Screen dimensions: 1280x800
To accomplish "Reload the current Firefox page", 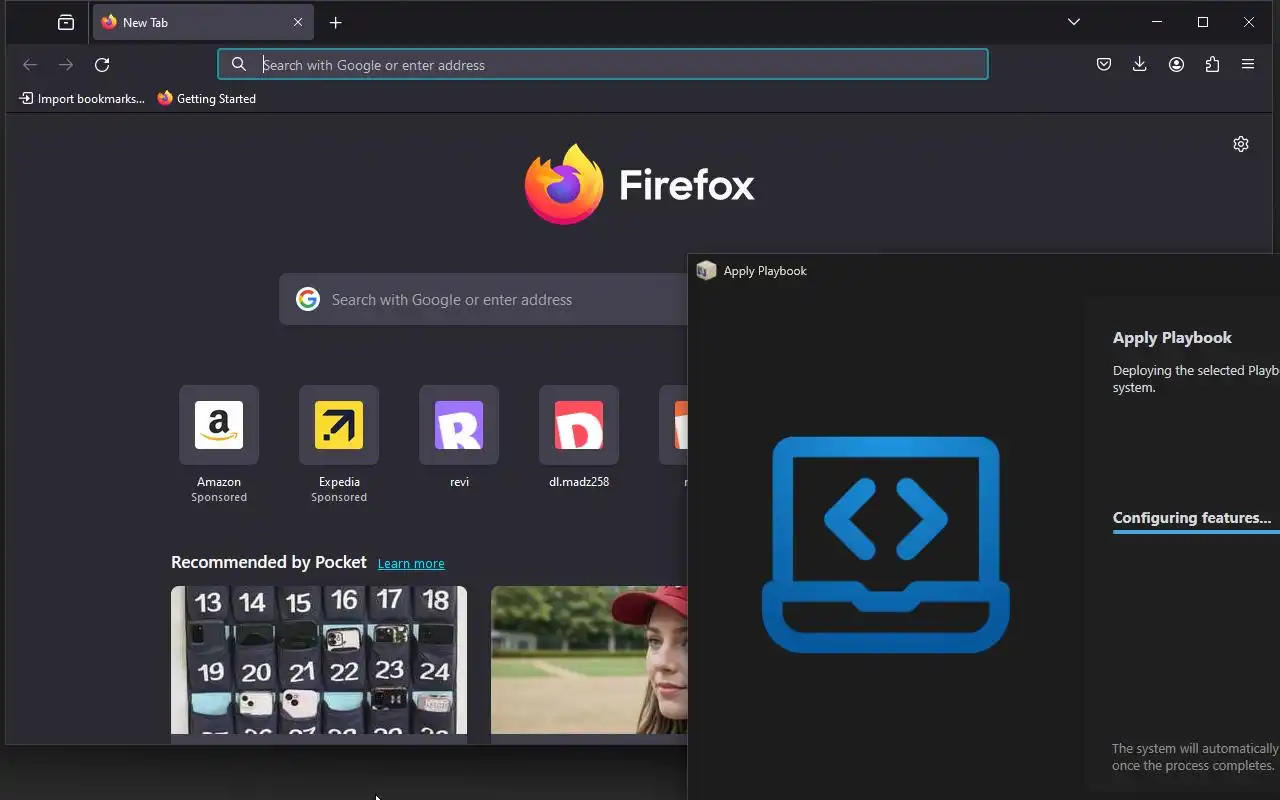I will coord(102,65).
